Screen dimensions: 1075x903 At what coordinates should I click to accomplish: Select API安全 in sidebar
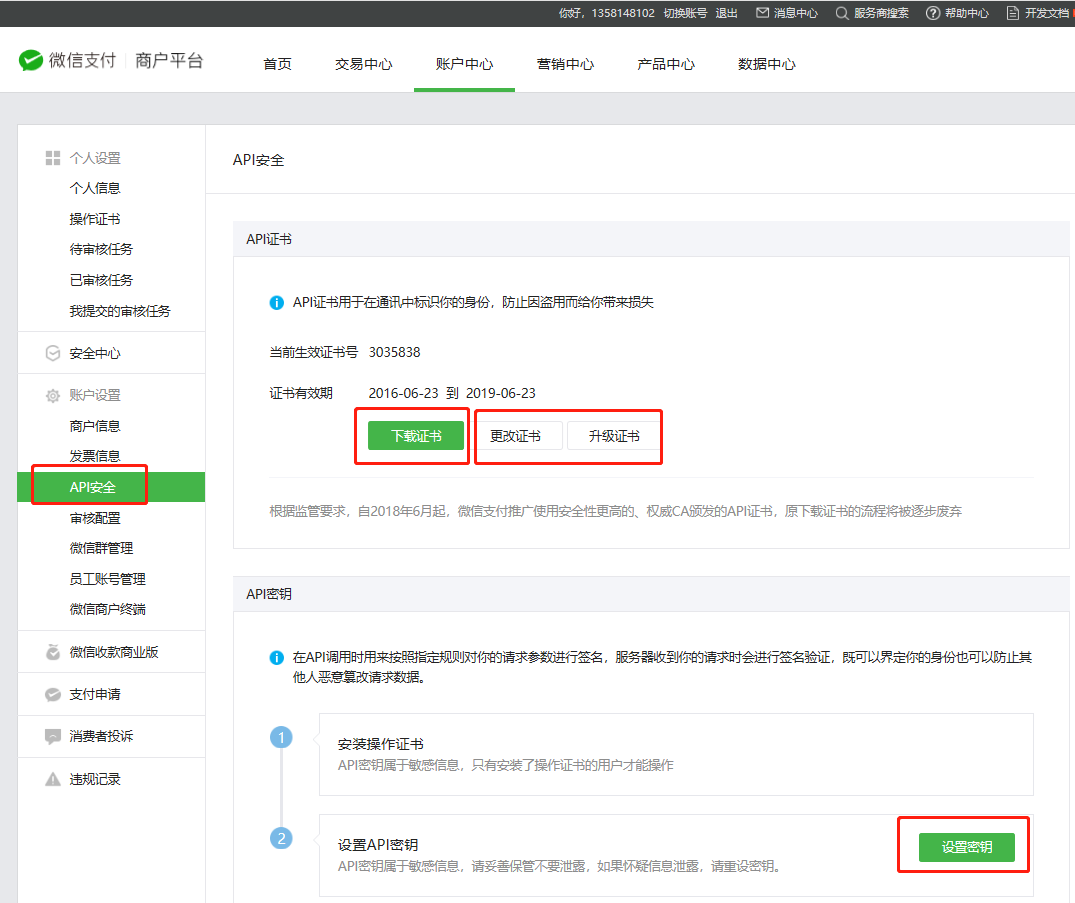(x=111, y=487)
